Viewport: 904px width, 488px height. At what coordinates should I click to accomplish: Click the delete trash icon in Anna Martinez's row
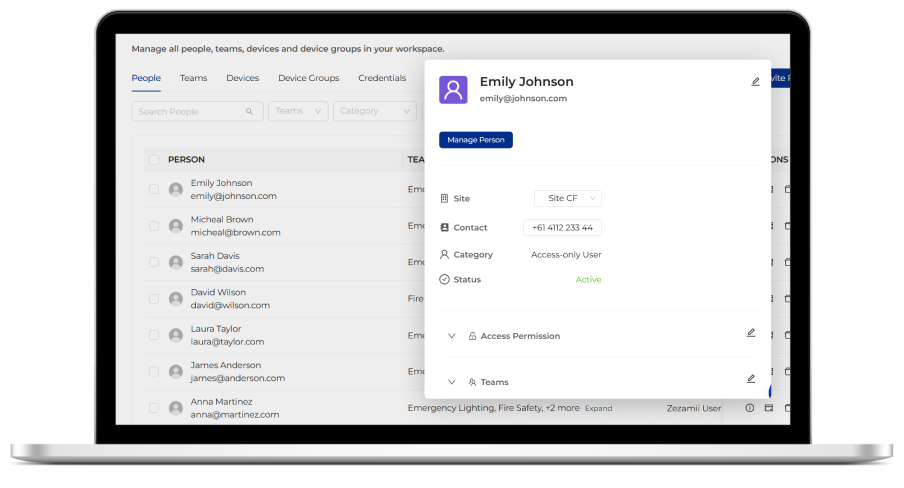pos(787,408)
